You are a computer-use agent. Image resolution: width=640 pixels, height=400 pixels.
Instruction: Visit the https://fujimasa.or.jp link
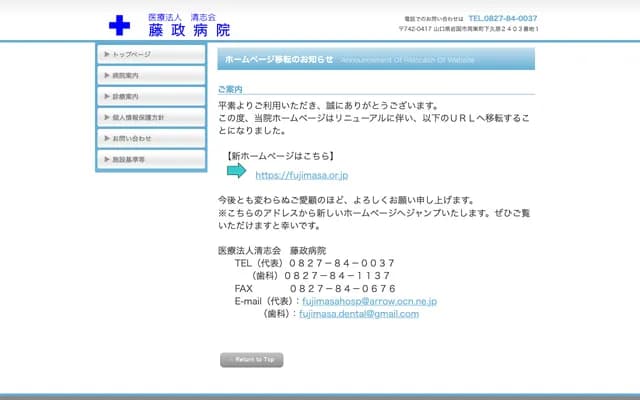coord(301,175)
